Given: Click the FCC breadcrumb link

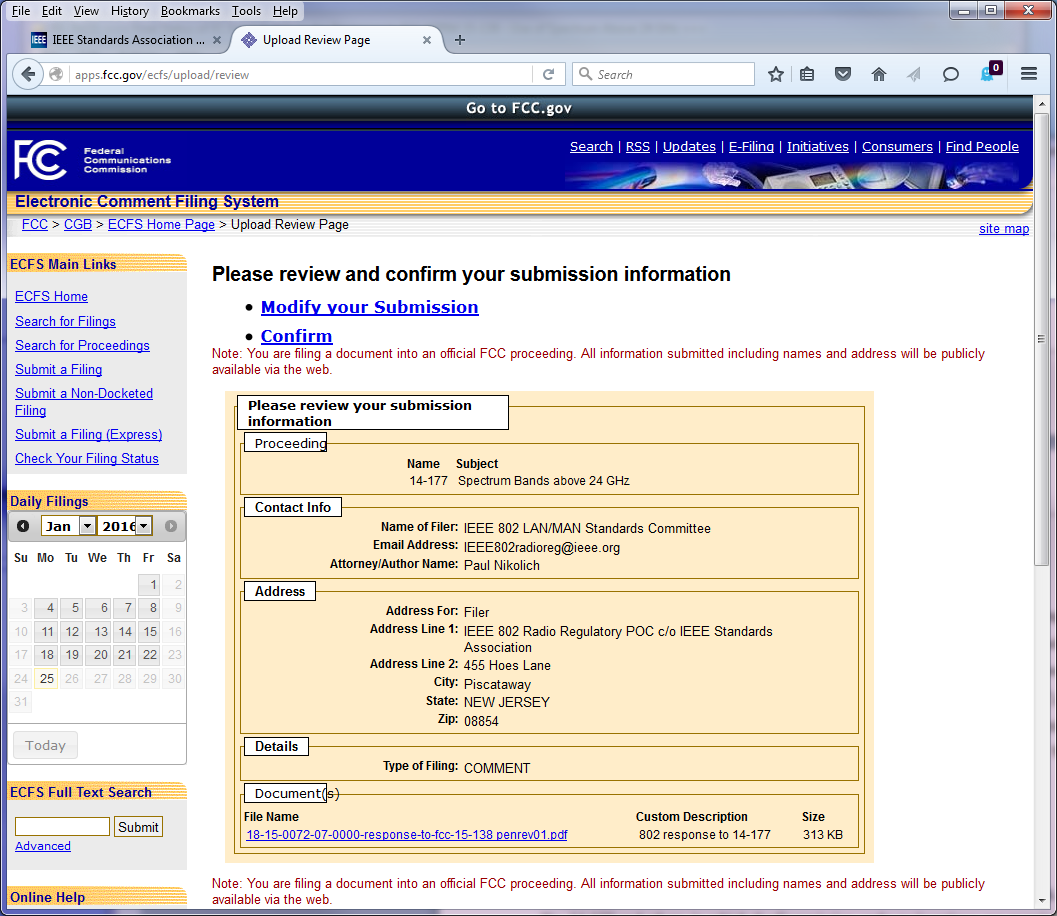Looking at the screenshot, I should click(34, 224).
